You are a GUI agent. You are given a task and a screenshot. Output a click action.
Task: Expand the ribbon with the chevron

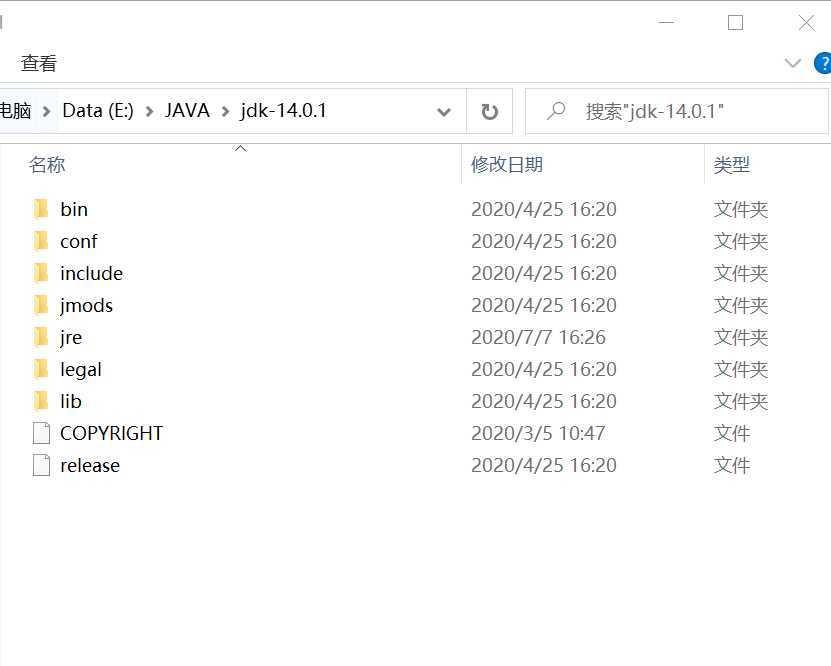point(792,64)
